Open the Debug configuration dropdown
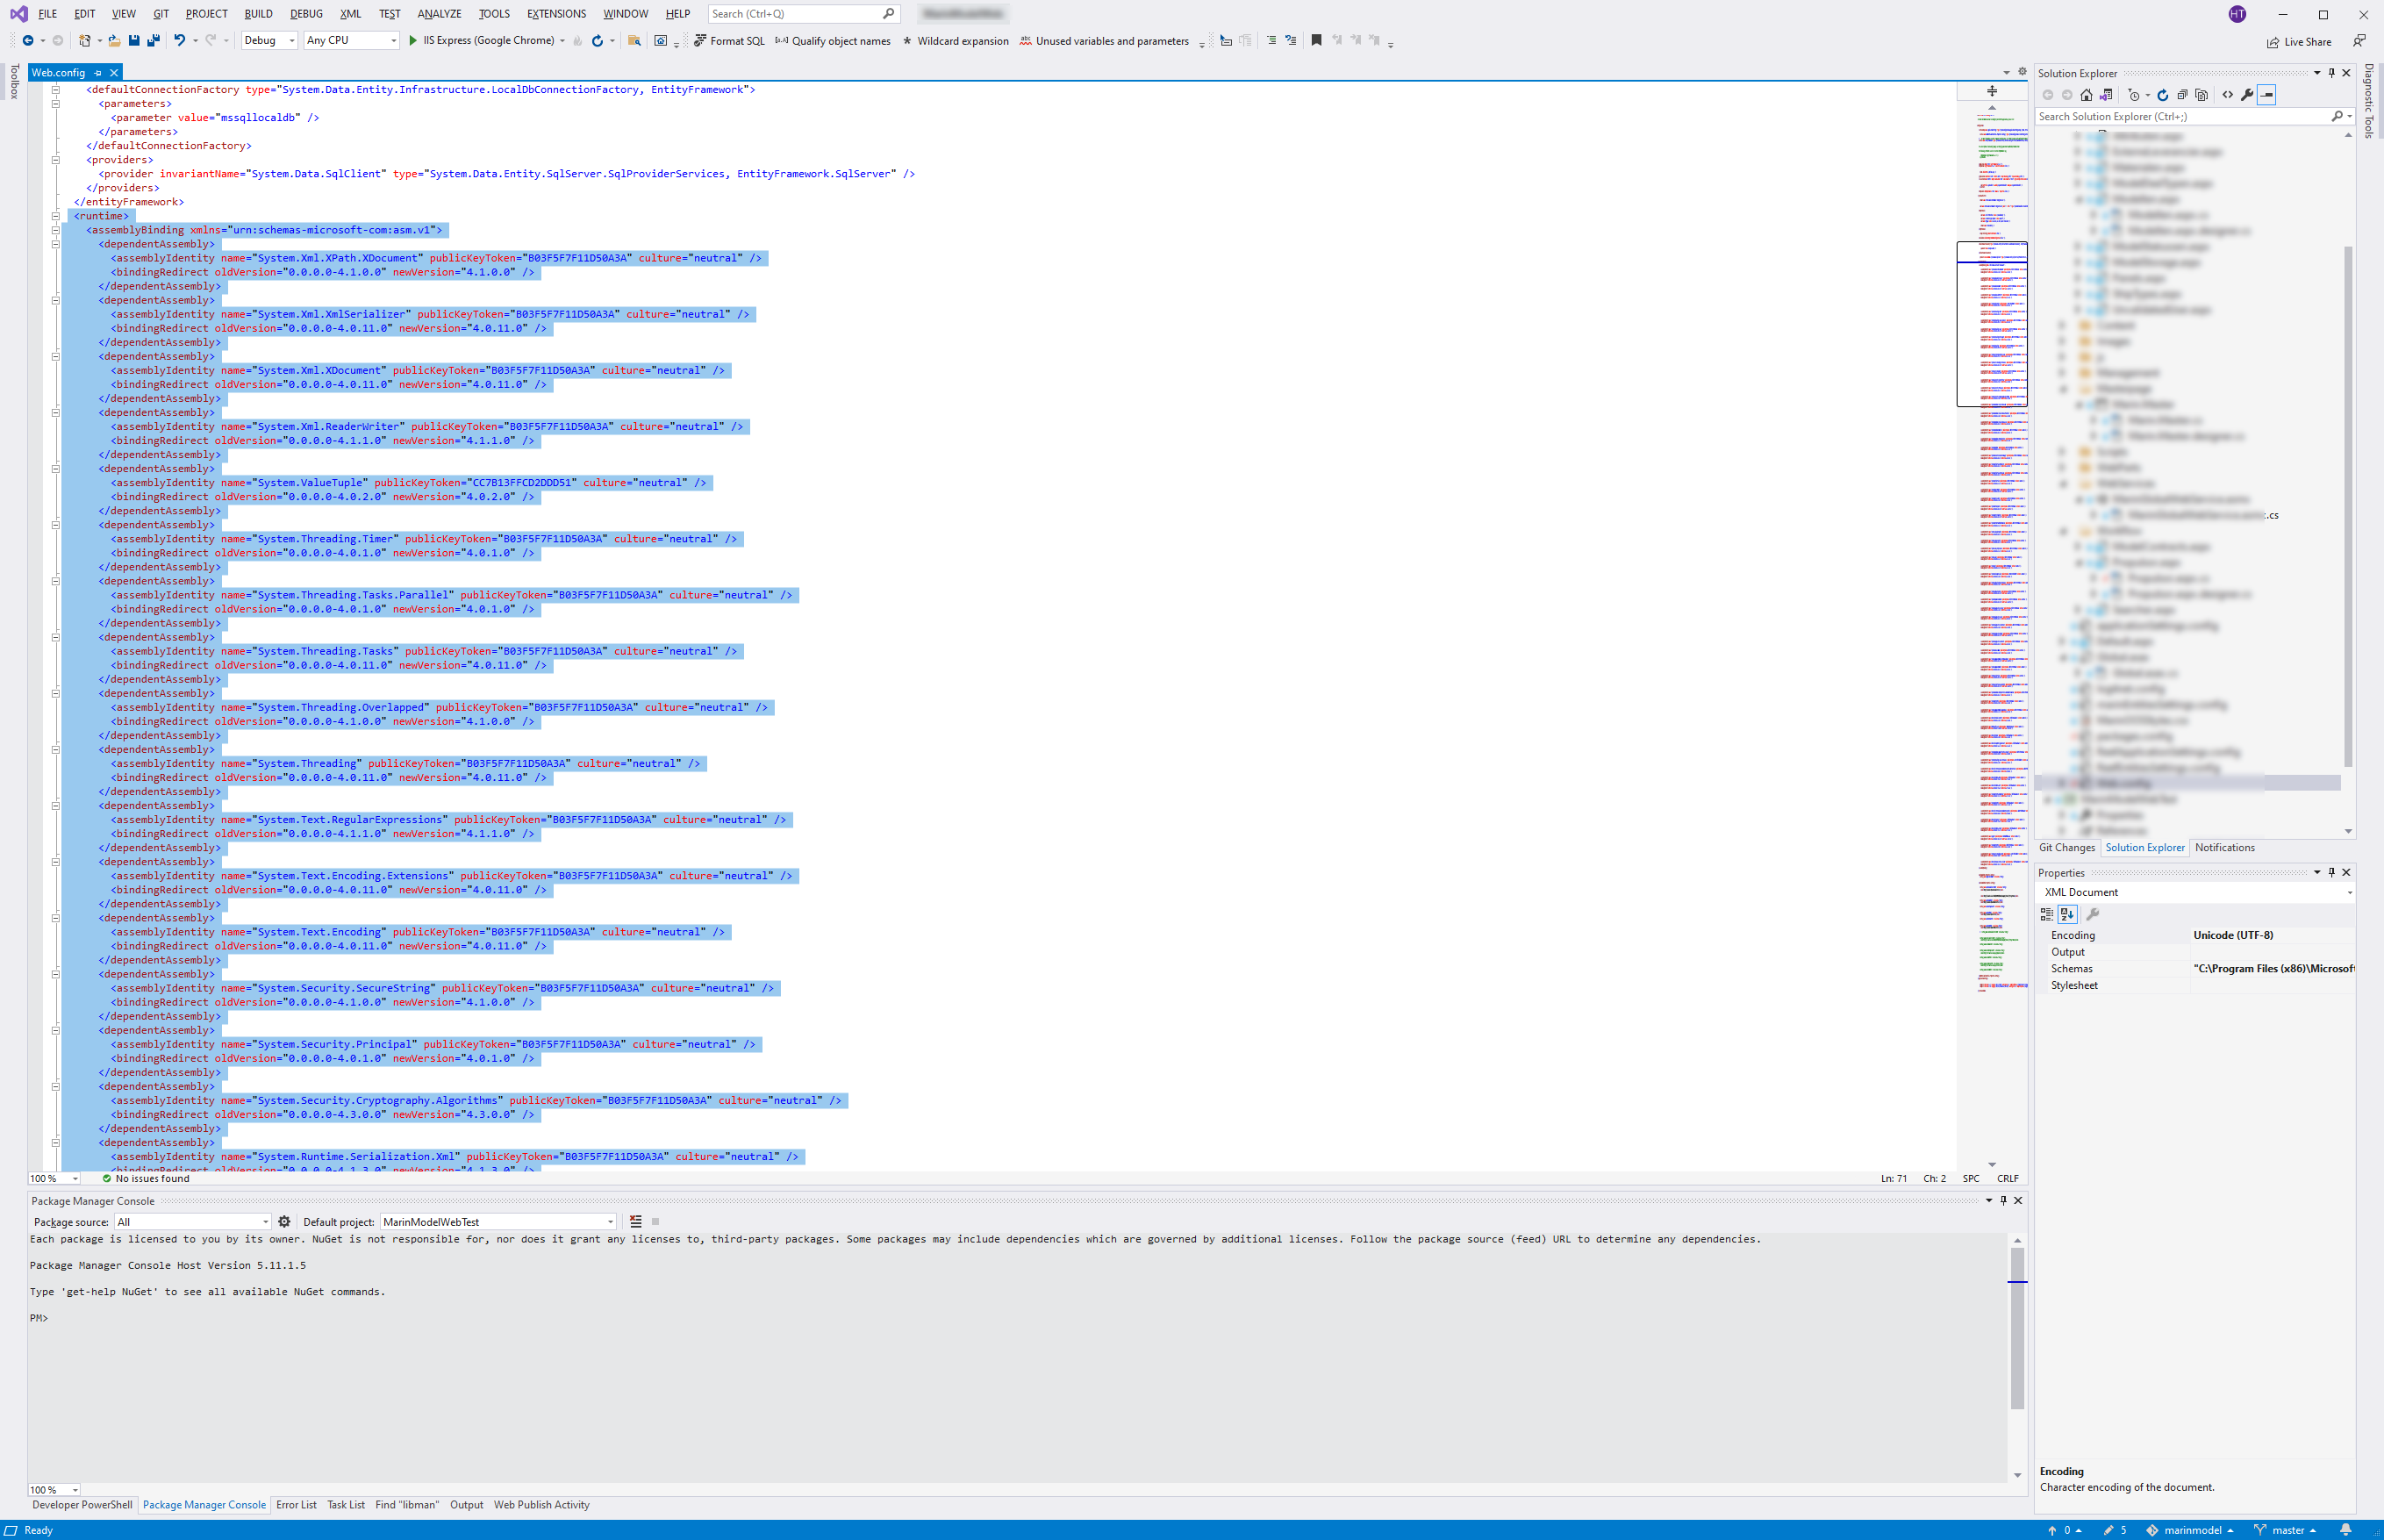2384x1540 pixels. 270,41
